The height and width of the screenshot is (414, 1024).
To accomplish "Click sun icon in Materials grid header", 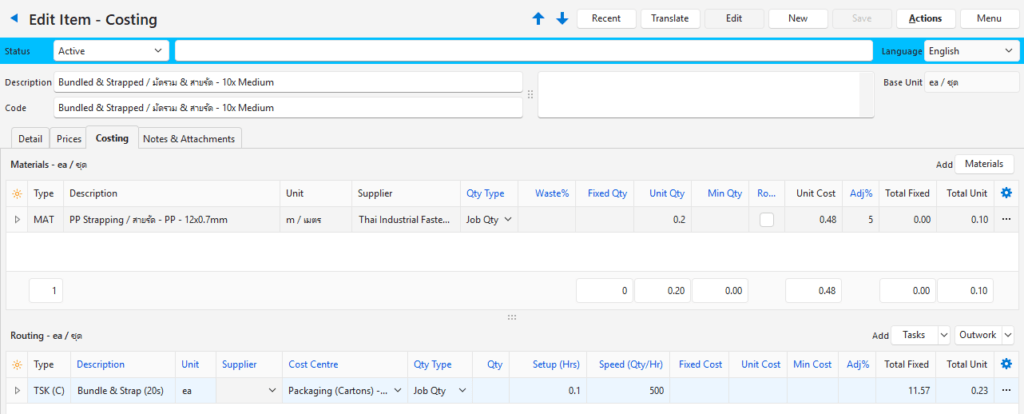I will pyautogui.click(x=17, y=193).
